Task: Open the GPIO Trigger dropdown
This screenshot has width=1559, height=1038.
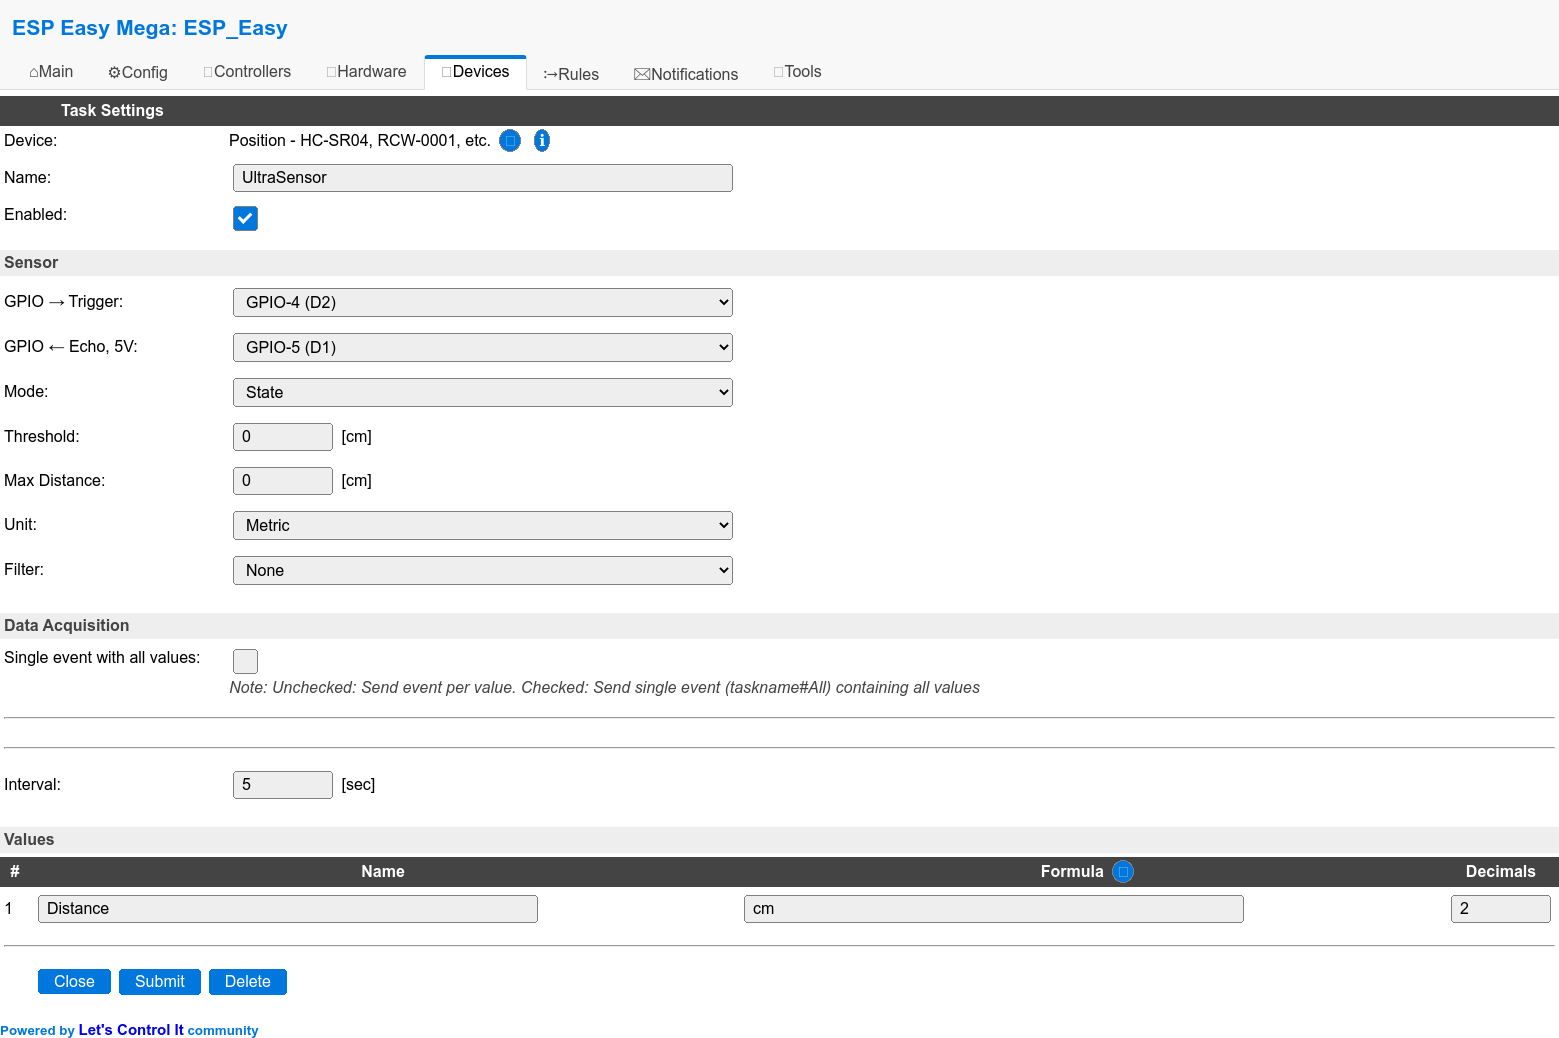Action: (483, 302)
